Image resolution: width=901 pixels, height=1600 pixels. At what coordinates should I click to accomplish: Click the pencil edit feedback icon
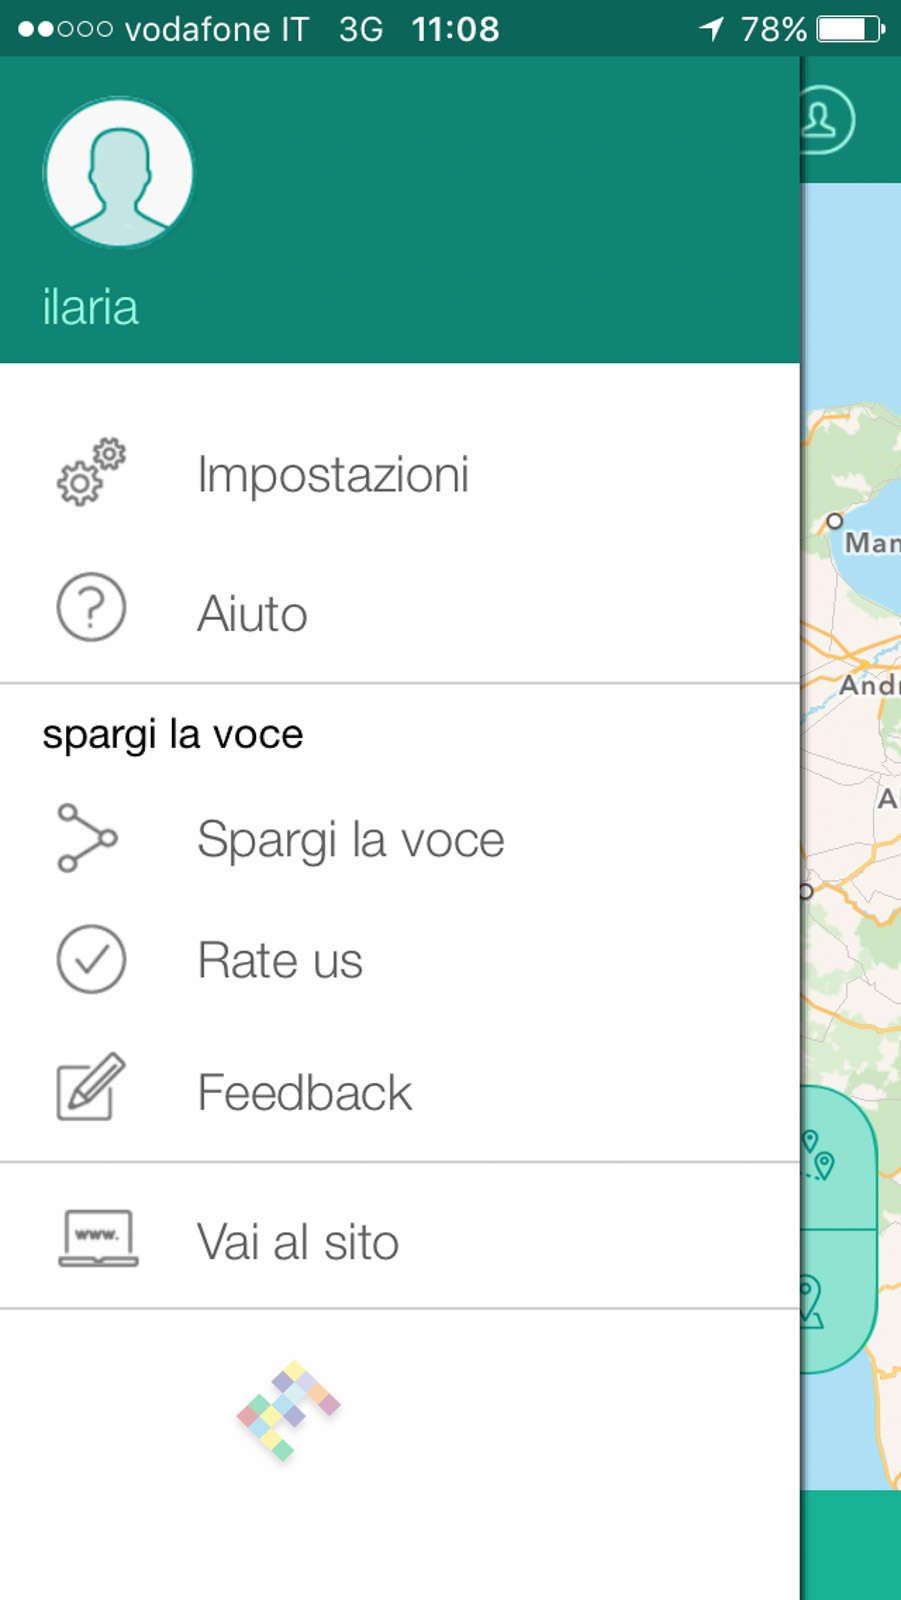(91, 1087)
